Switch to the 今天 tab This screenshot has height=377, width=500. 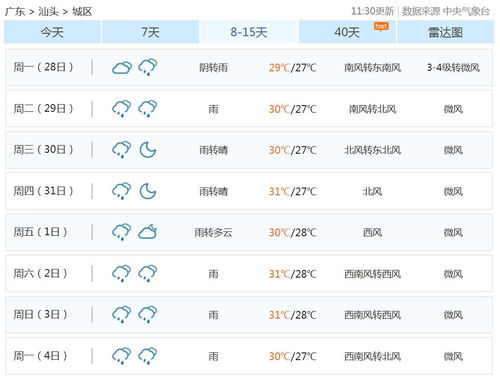52,32
